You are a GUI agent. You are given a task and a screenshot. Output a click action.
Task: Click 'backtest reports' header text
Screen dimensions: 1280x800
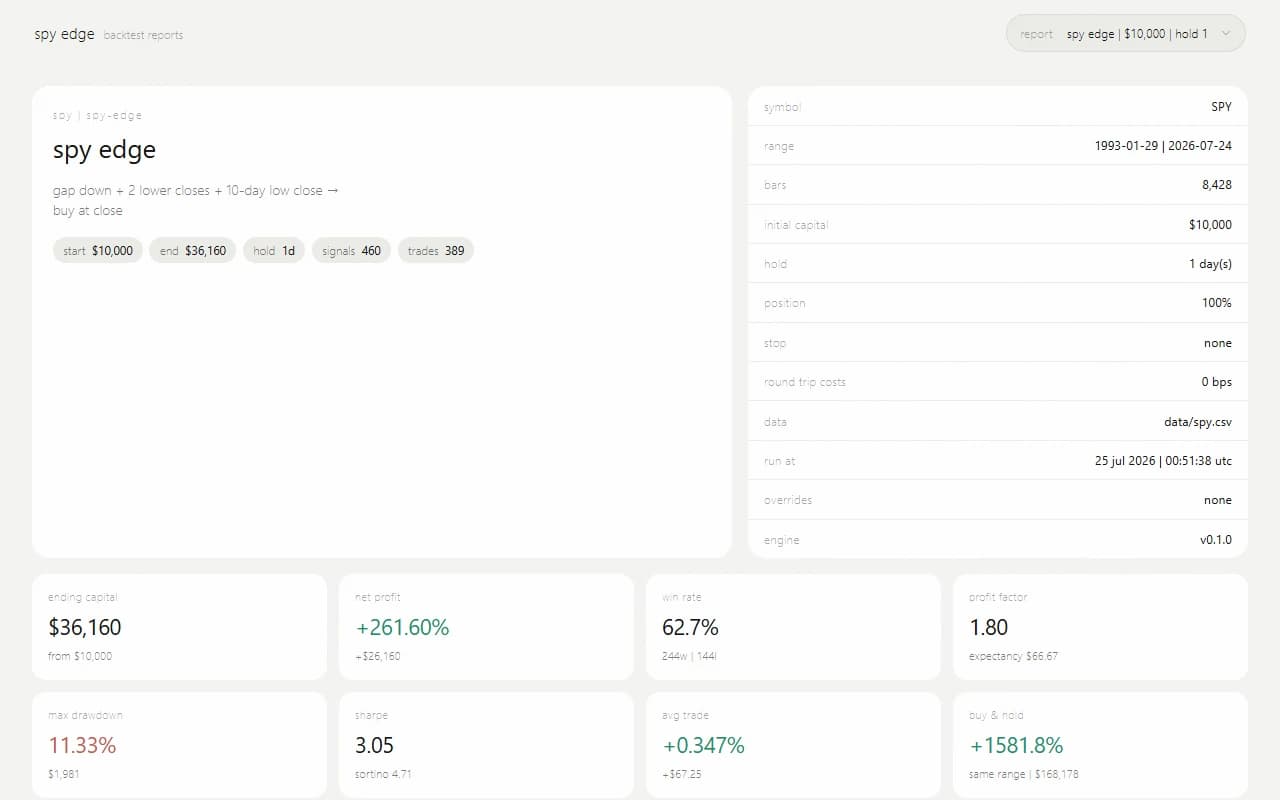pyautogui.click(x=143, y=35)
